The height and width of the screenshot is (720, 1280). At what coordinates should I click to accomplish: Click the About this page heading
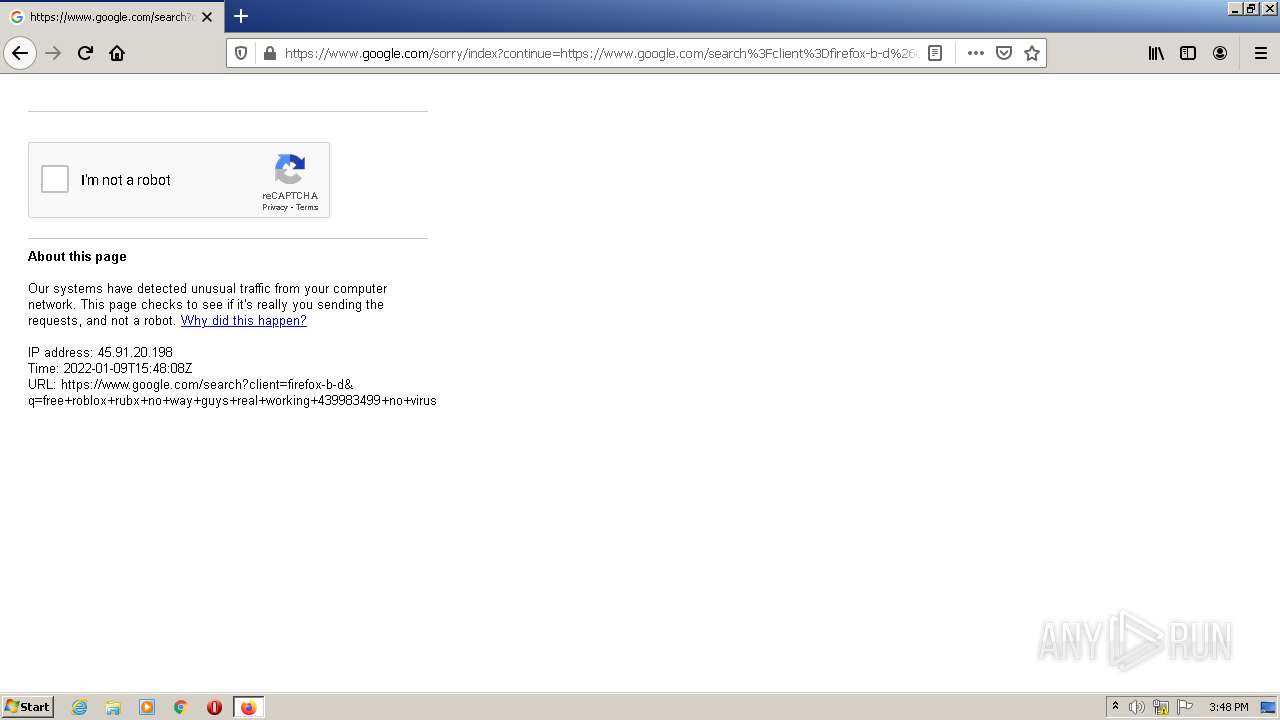click(77, 257)
